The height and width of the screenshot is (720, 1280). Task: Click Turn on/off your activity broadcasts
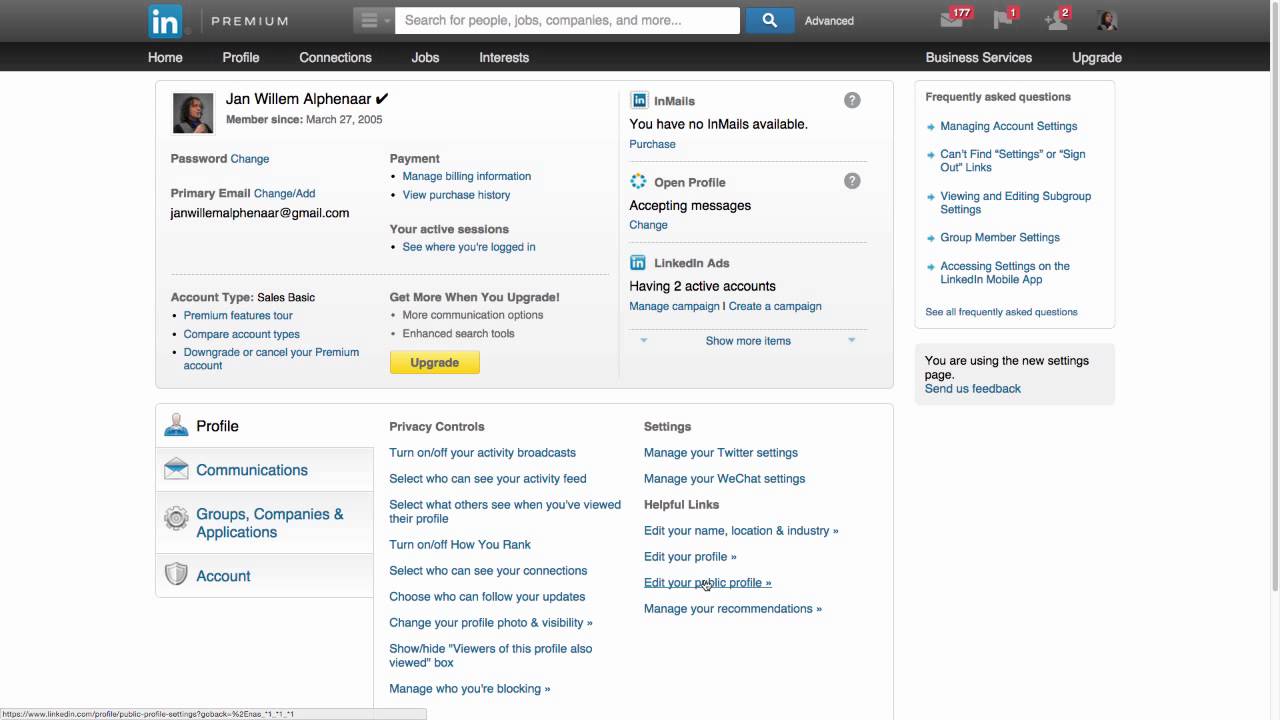[x=482, y=453]
